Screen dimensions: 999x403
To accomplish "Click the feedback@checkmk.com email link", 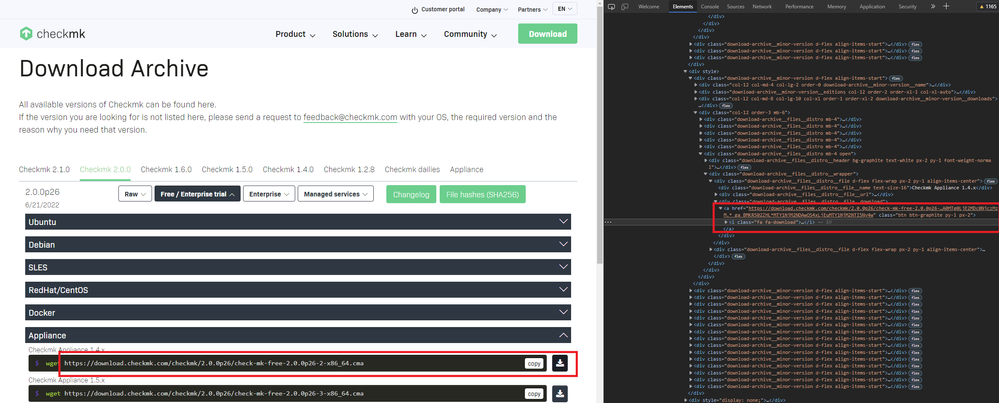I will pyautogui.click(x=350, y=117).
